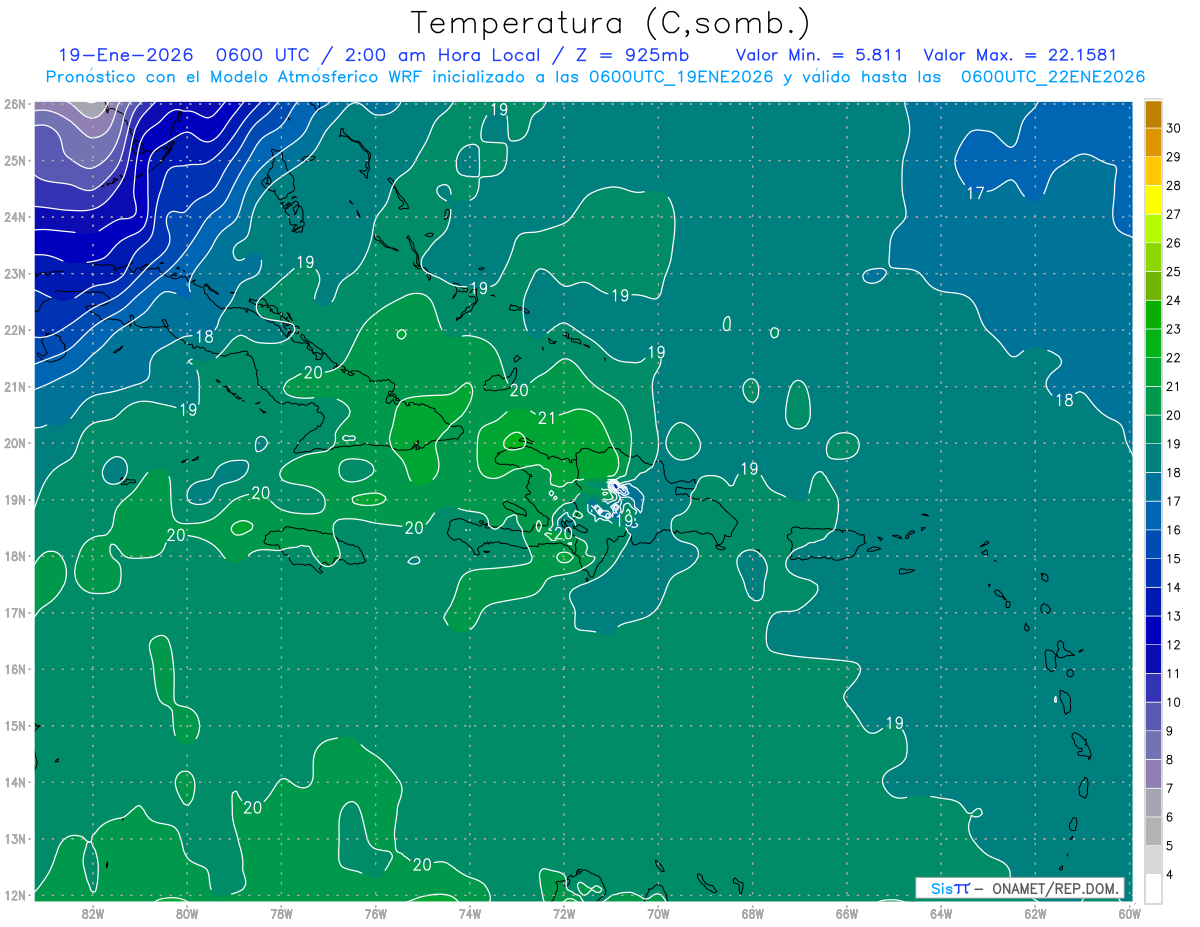Click the dark blue swatch between 11 and 12

point(1153,658)
